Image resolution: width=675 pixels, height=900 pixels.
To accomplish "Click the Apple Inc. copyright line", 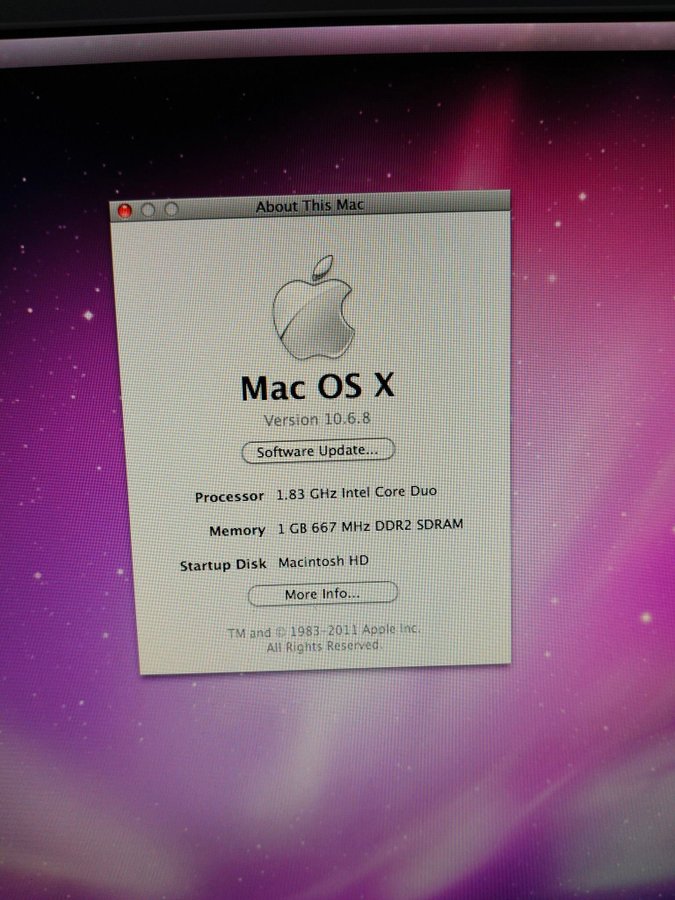I will coord(324,631).
